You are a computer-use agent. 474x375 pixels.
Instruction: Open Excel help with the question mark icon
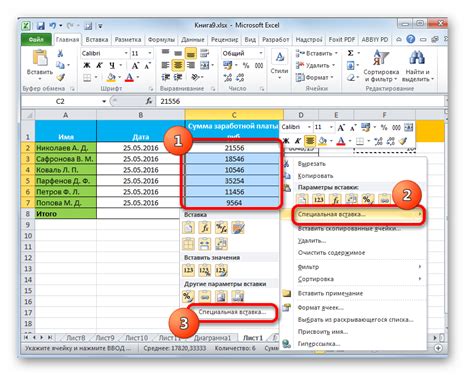(411, 39)
